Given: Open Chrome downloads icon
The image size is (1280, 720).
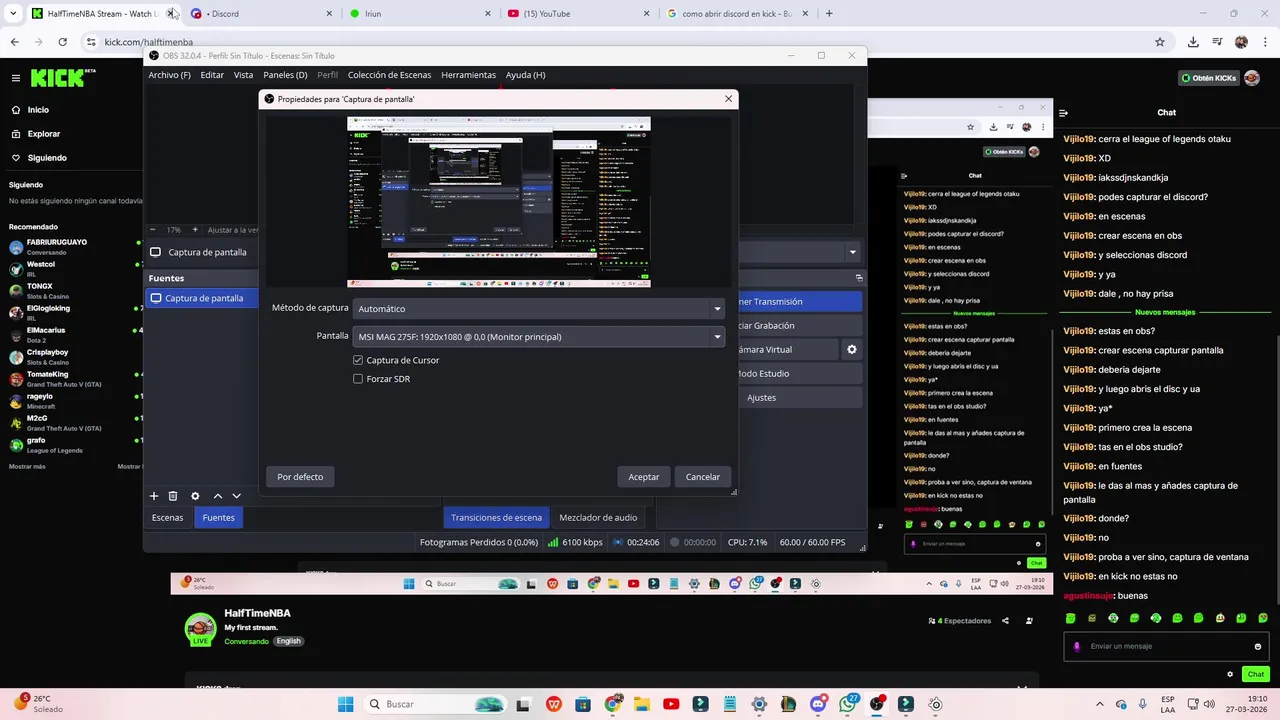Looking at the screenshot, I should tap(1193, 42).
